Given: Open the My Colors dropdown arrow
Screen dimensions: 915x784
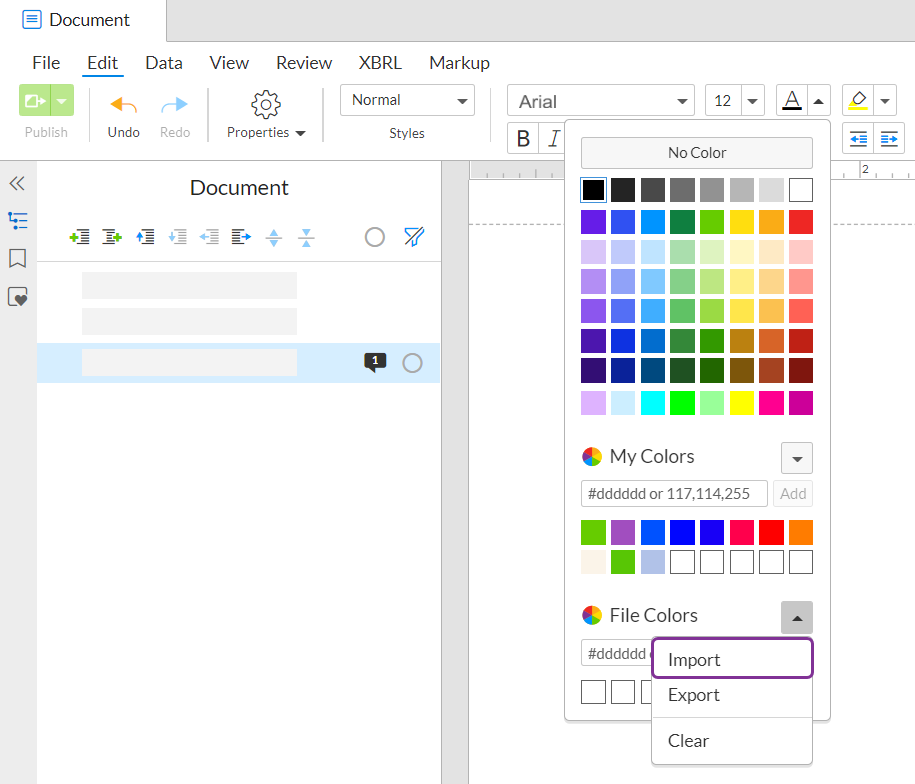Looking at the screenshot, I should click(x=797, y=458).
